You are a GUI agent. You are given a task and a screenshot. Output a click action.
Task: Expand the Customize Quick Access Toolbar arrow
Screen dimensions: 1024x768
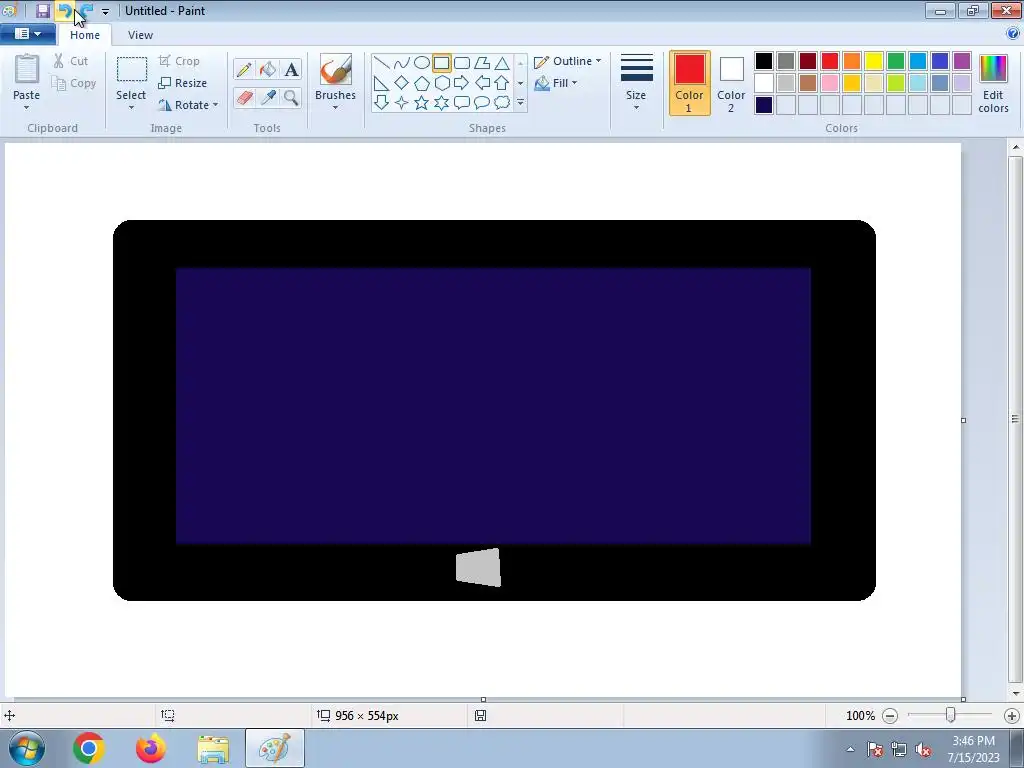pyautogui.click(x=105, y=12)
